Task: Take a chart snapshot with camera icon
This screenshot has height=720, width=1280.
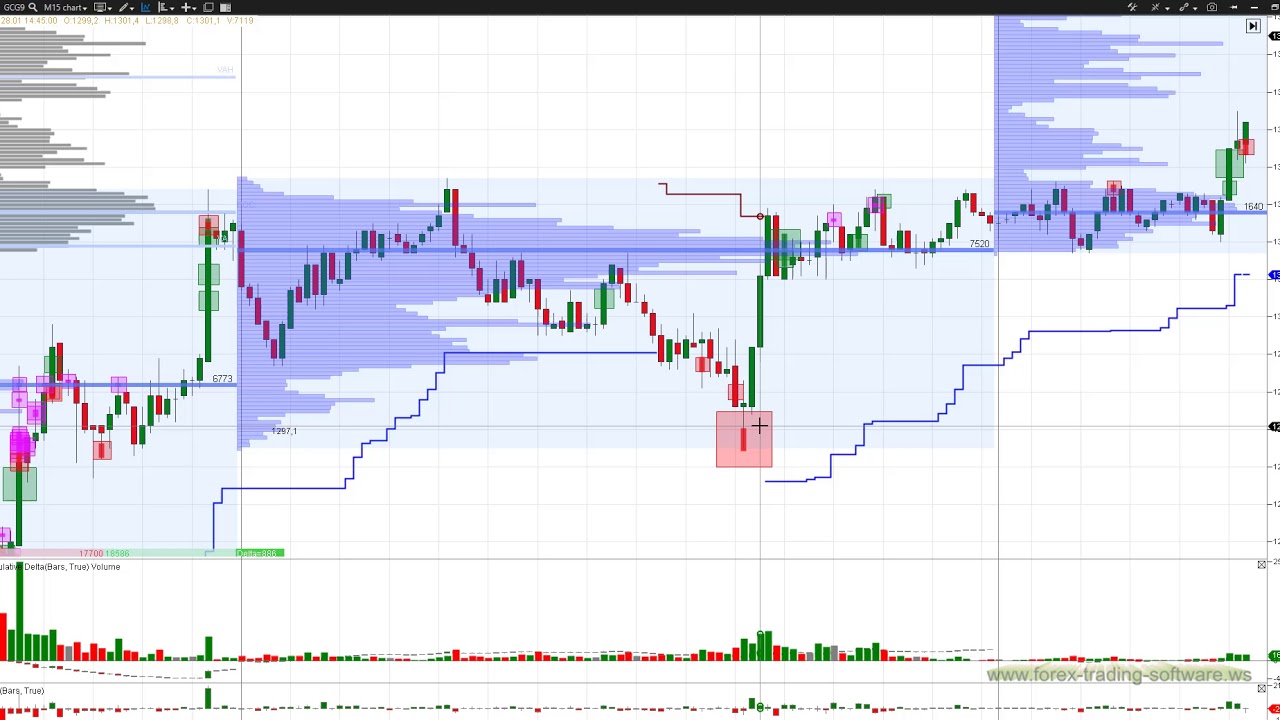Action: tap(1212, 7)
